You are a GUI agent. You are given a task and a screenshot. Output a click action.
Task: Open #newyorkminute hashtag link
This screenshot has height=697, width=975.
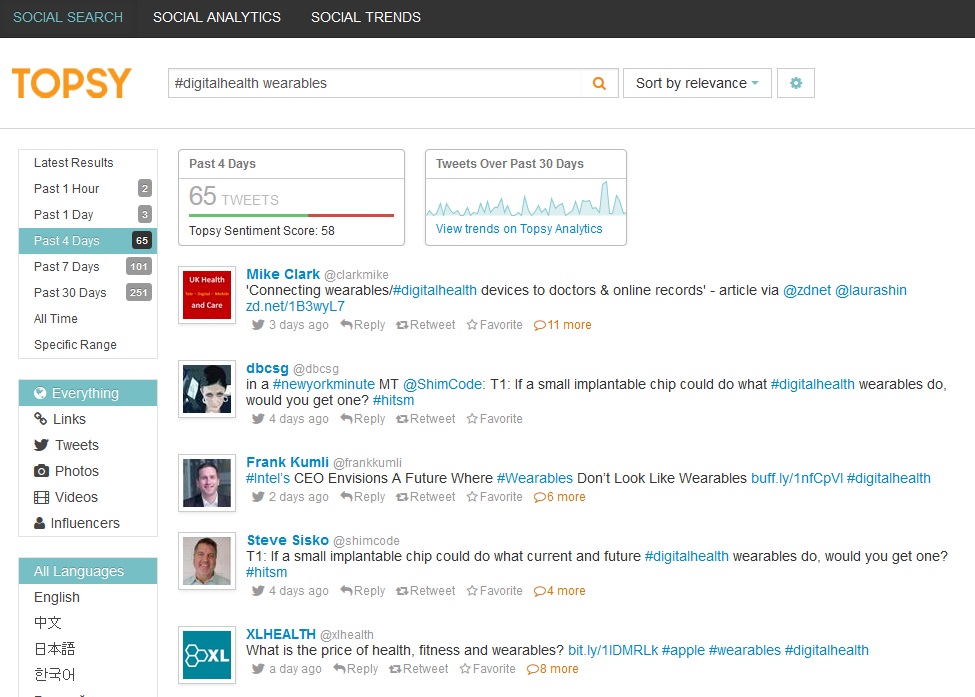click(x=323, y=384)
